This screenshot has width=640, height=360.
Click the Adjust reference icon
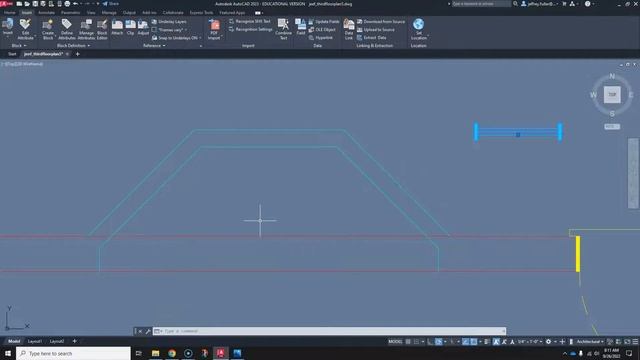[x=143, y=24]
